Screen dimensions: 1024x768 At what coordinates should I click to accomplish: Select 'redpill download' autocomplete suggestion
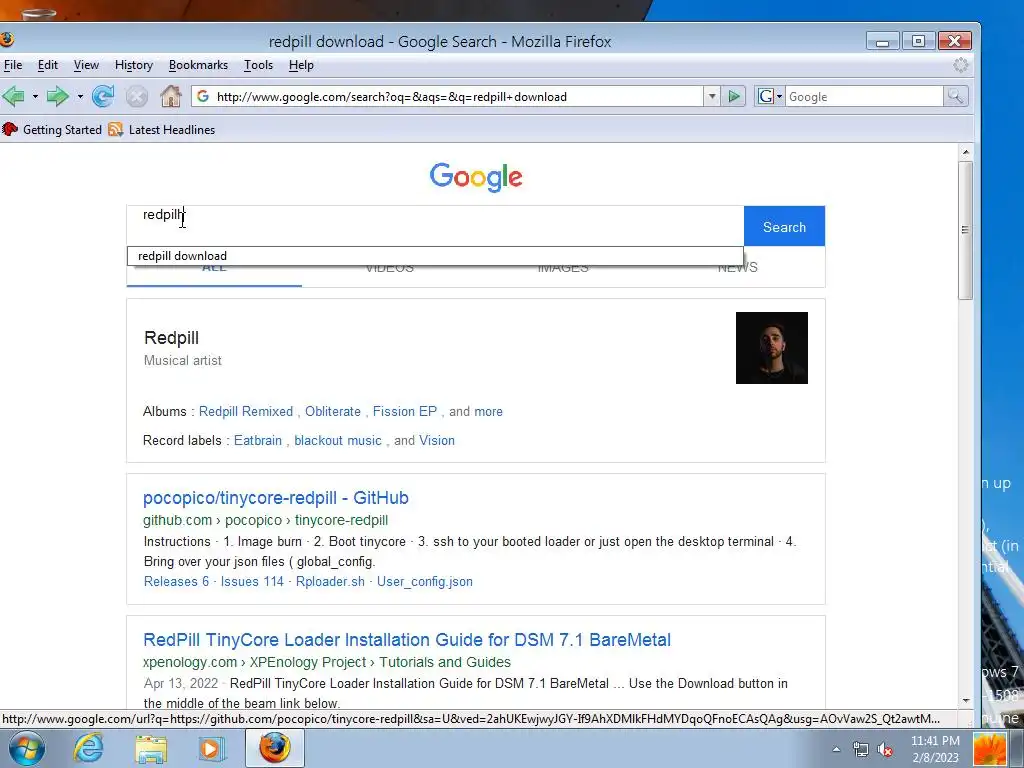tap(435, 256)
